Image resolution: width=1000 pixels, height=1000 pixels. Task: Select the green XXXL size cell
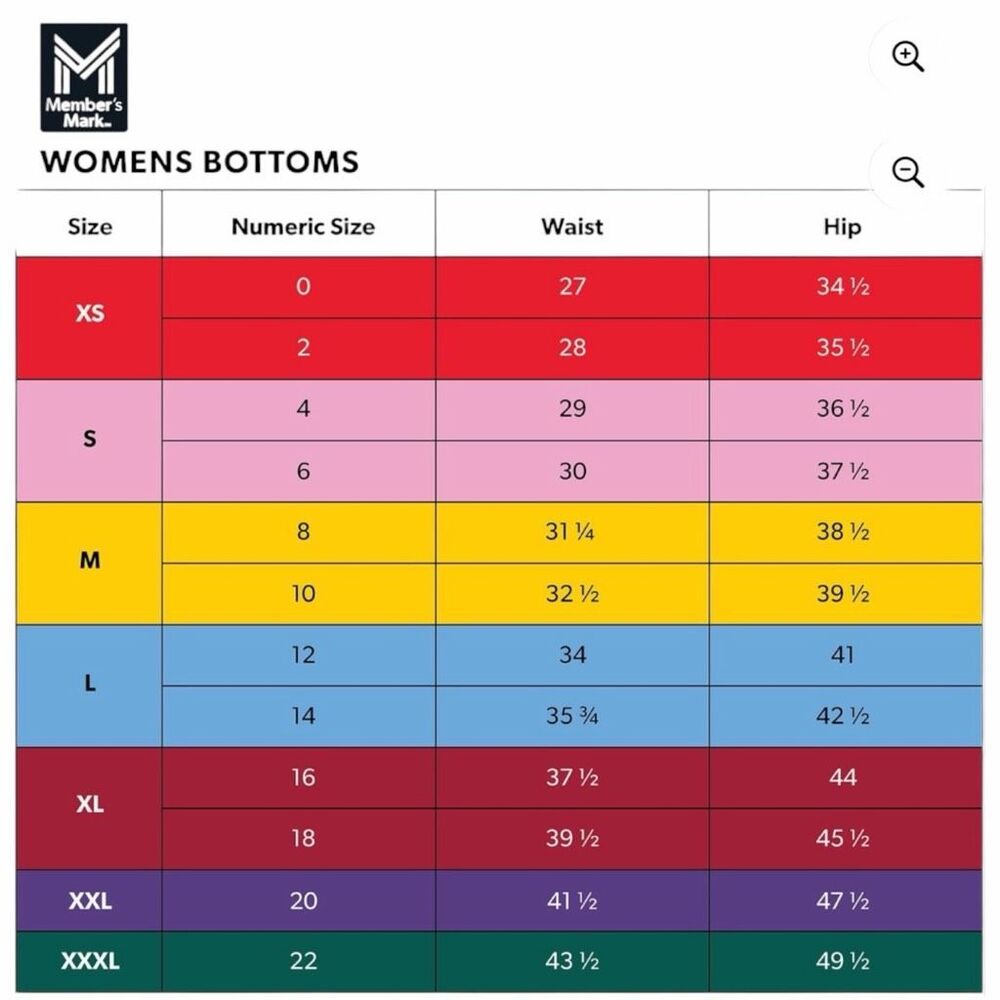pos(89,961)
